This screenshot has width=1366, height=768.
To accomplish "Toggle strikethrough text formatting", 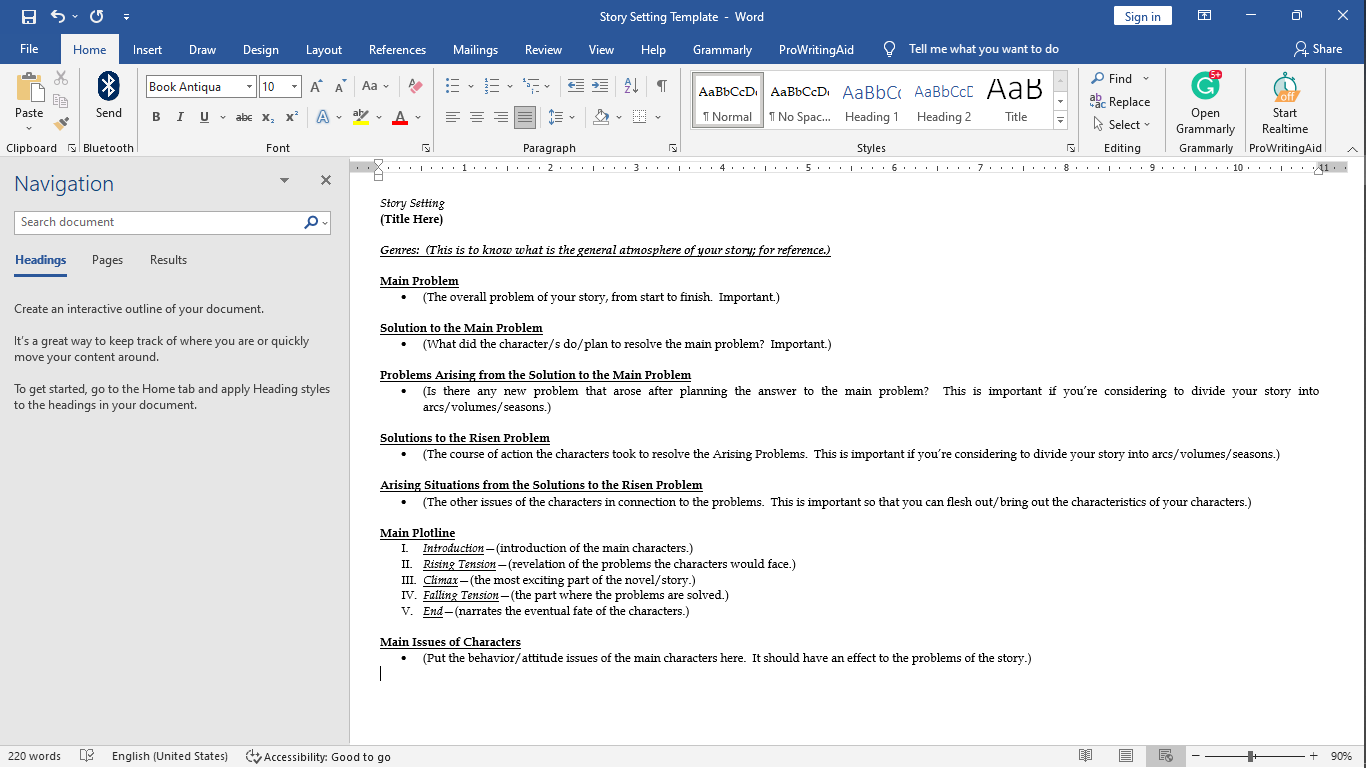I will click(x=243, y=118).
